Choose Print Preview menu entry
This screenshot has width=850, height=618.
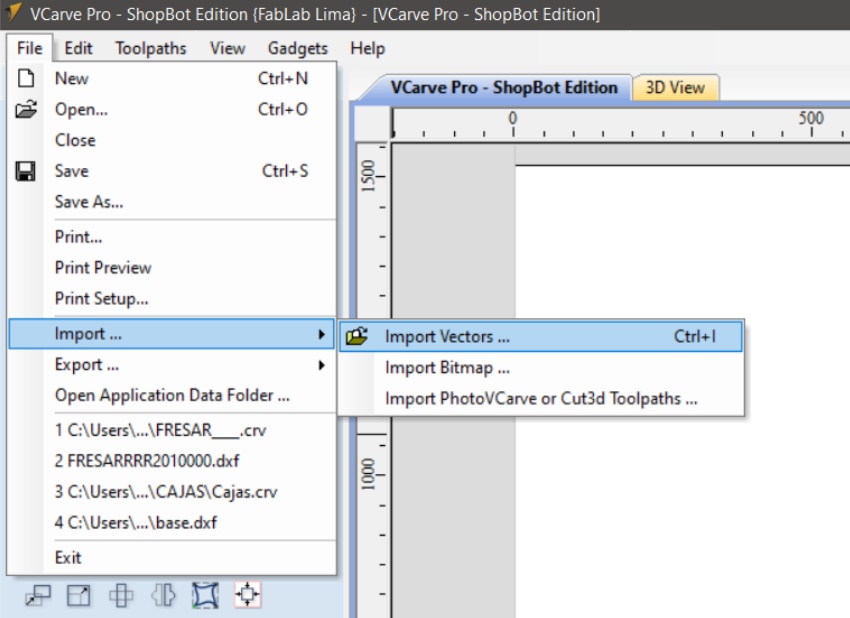point(172,268)
